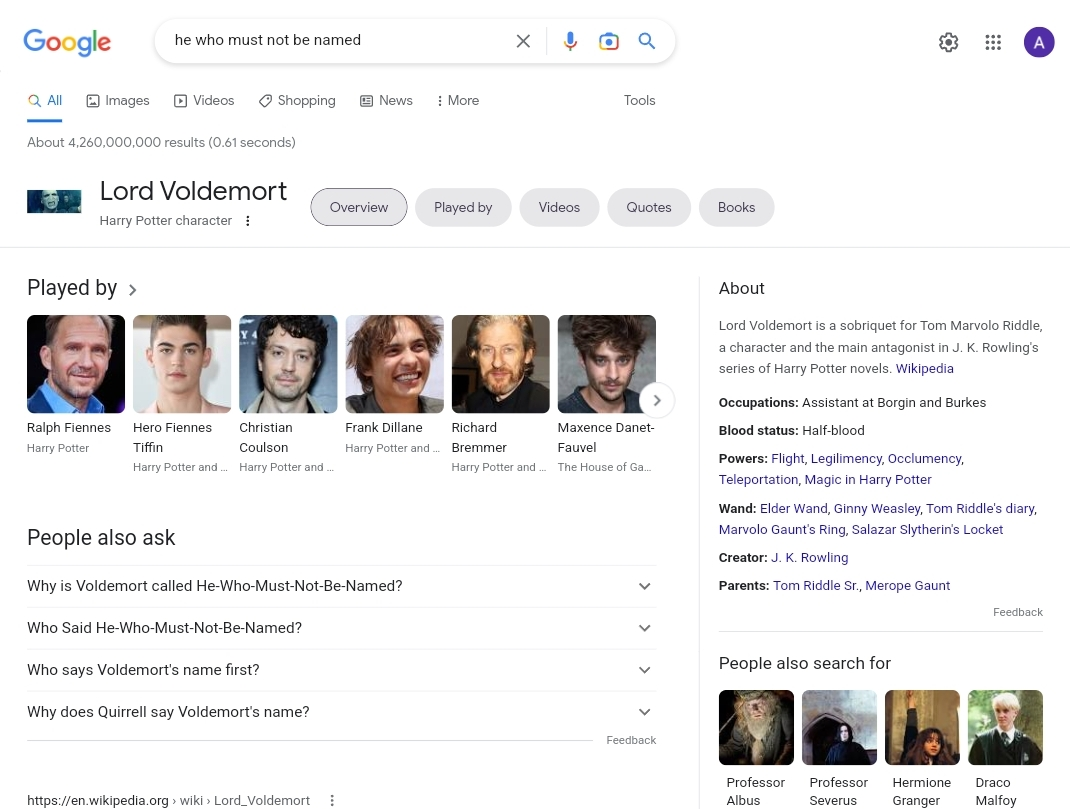
Task: Switch to the Shopping tab
Action: click(297, 101)
